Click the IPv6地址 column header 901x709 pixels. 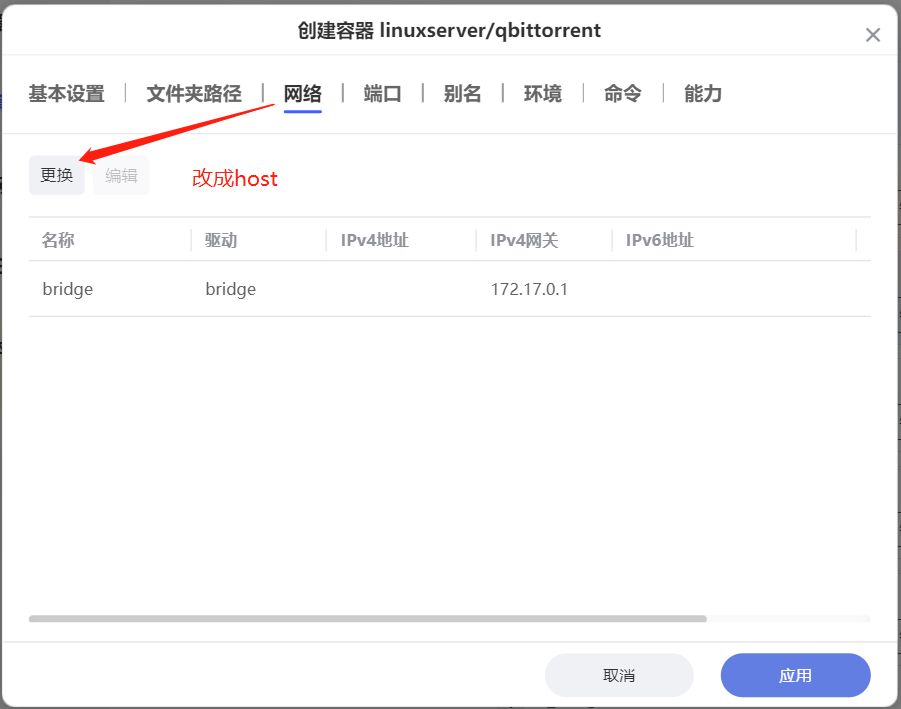coord(659,240)
